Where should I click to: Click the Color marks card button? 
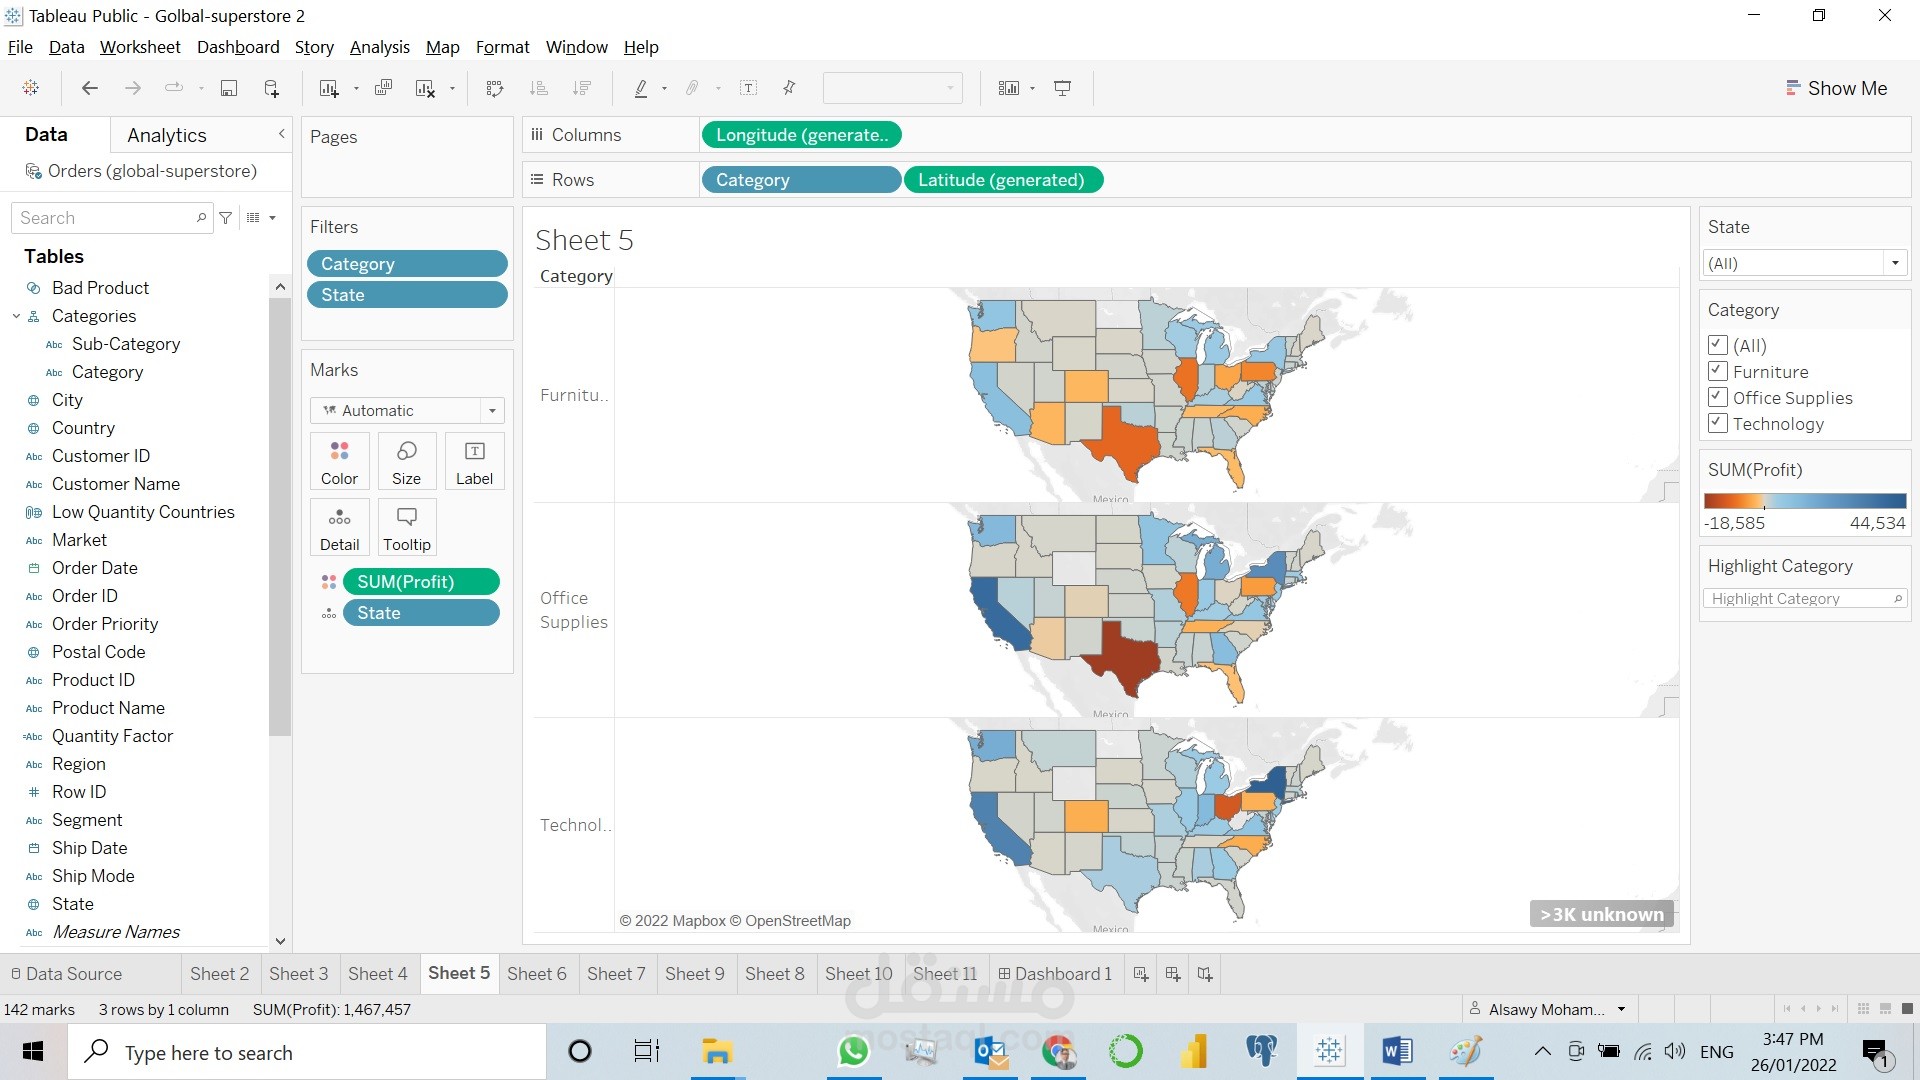tap(339, 461)
